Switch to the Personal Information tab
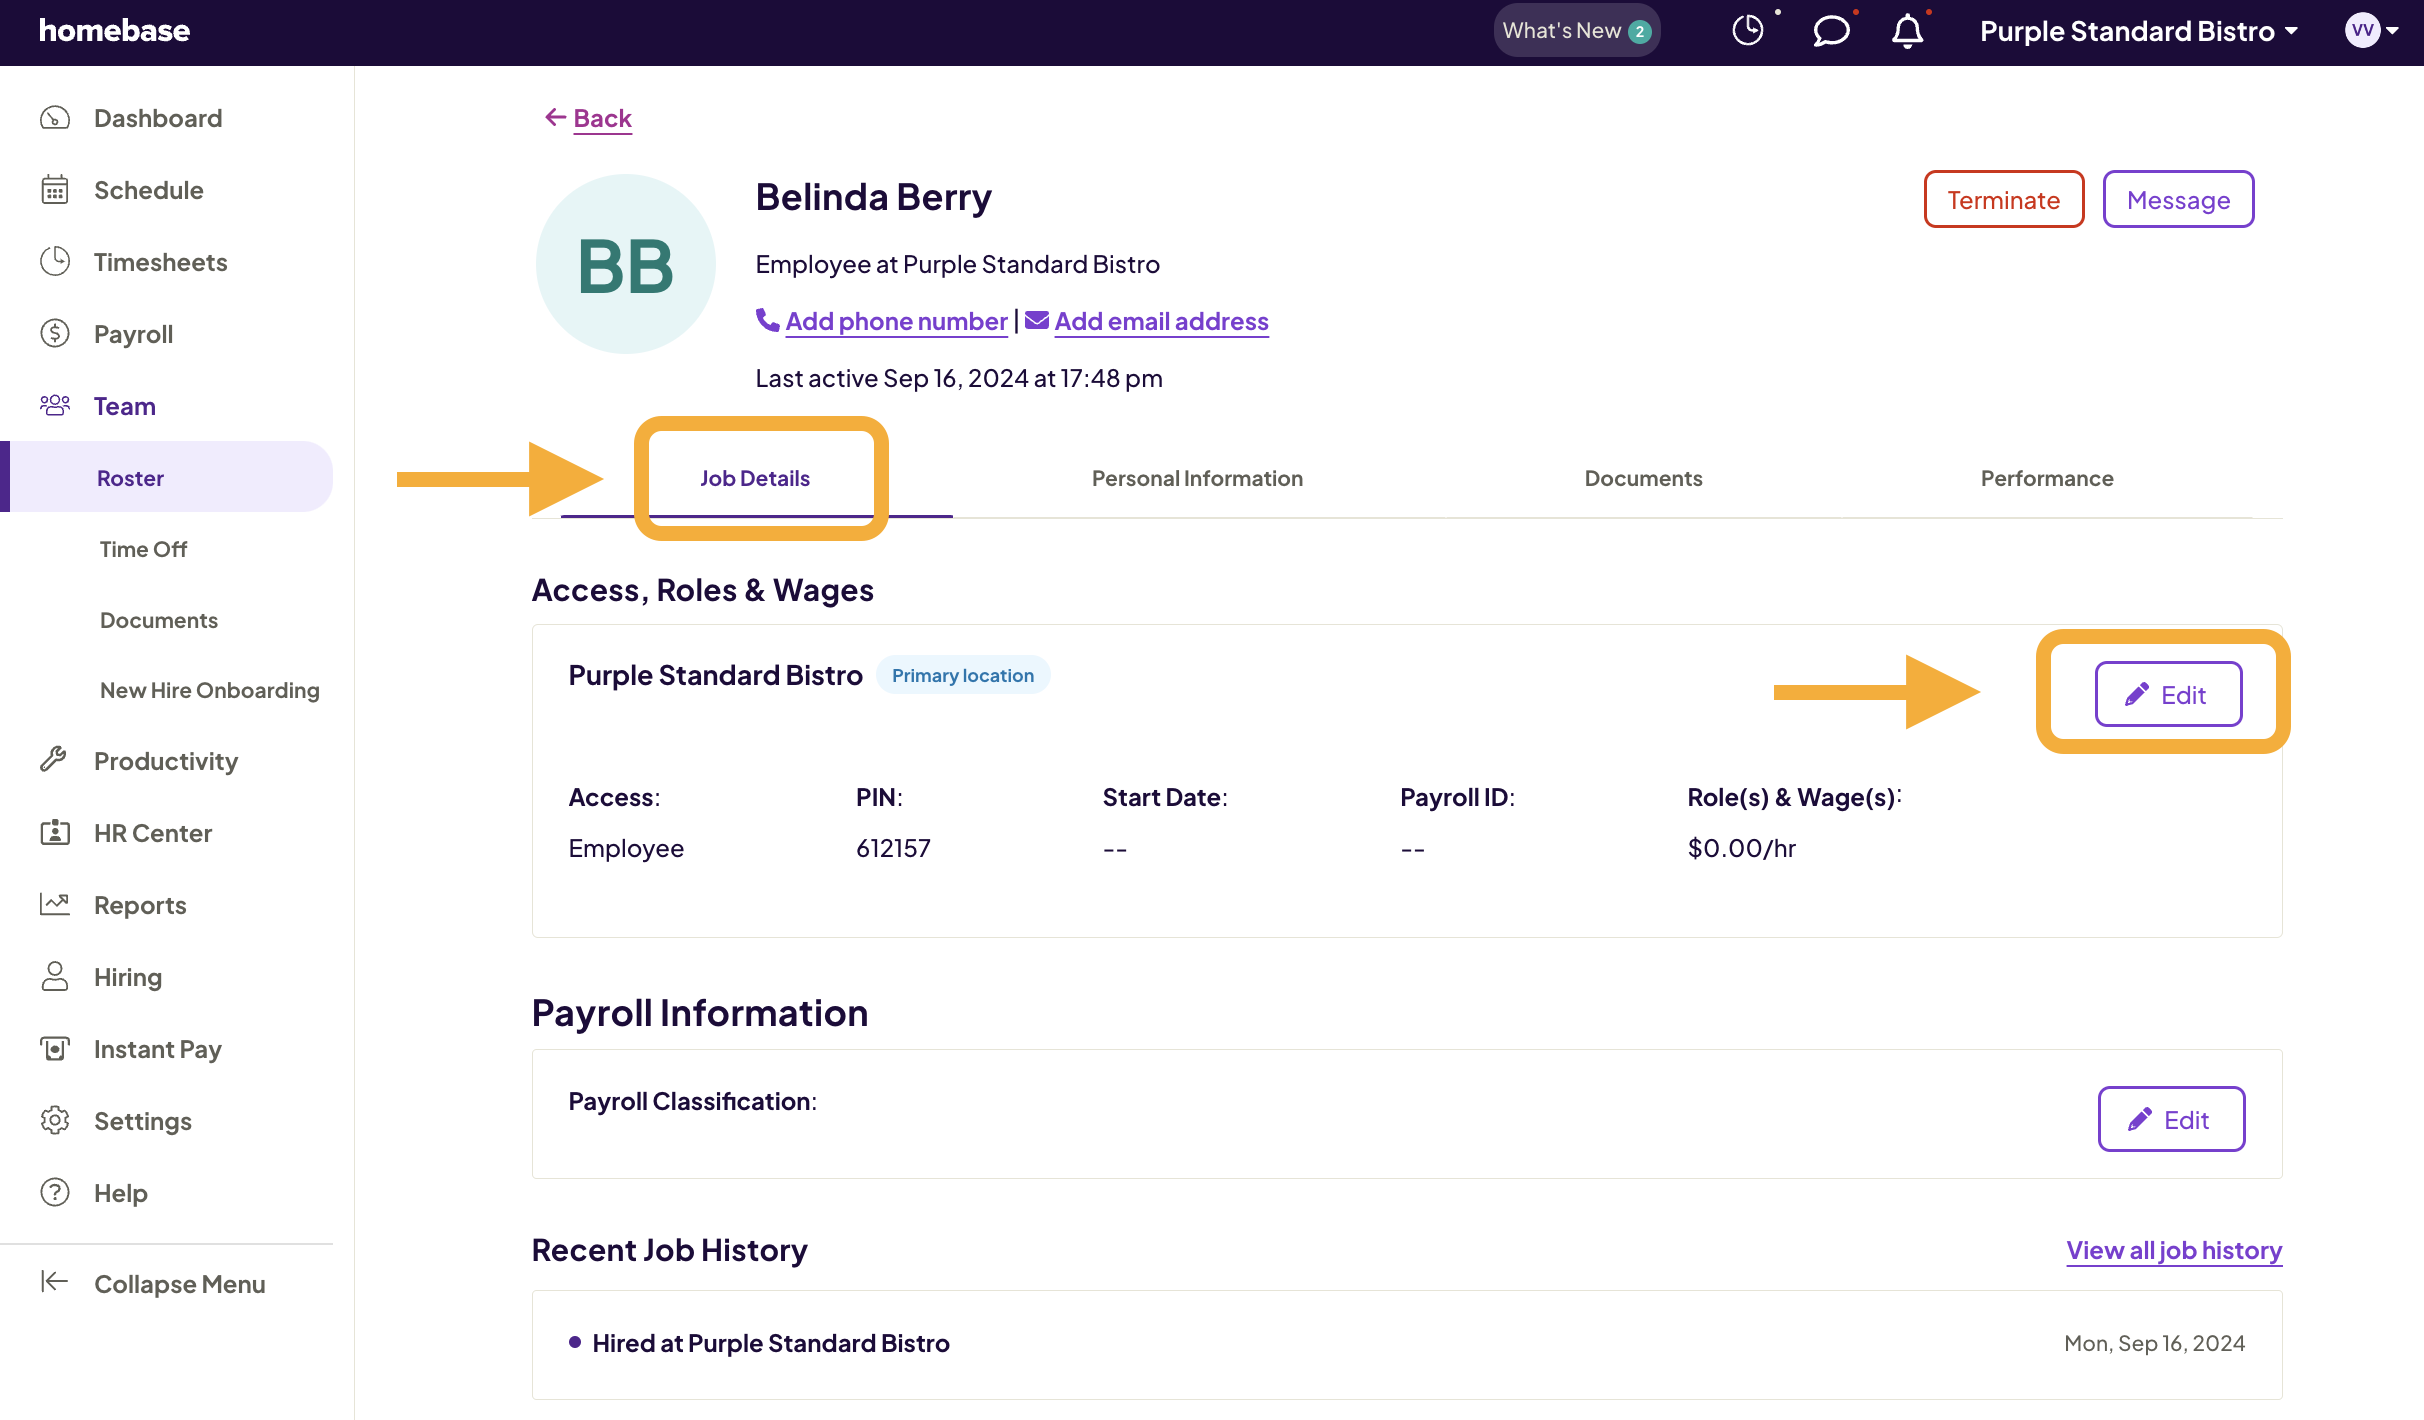 1197,478
